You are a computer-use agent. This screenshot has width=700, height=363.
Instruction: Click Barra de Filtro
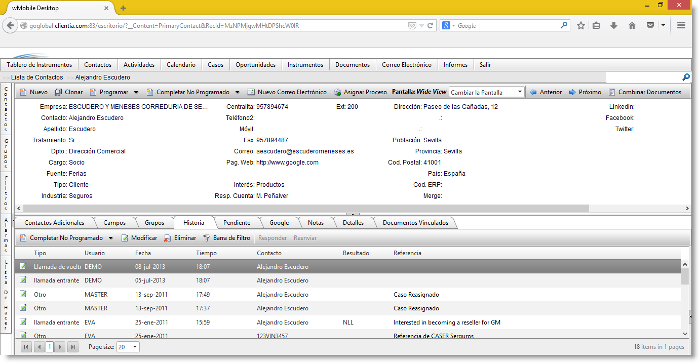(x=226, y=238)
